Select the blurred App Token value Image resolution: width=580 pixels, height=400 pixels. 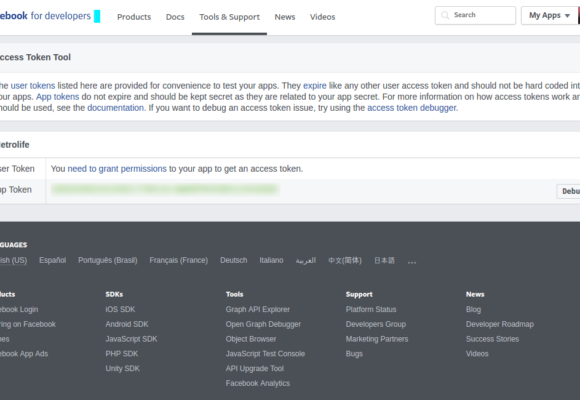coord(165,189)
